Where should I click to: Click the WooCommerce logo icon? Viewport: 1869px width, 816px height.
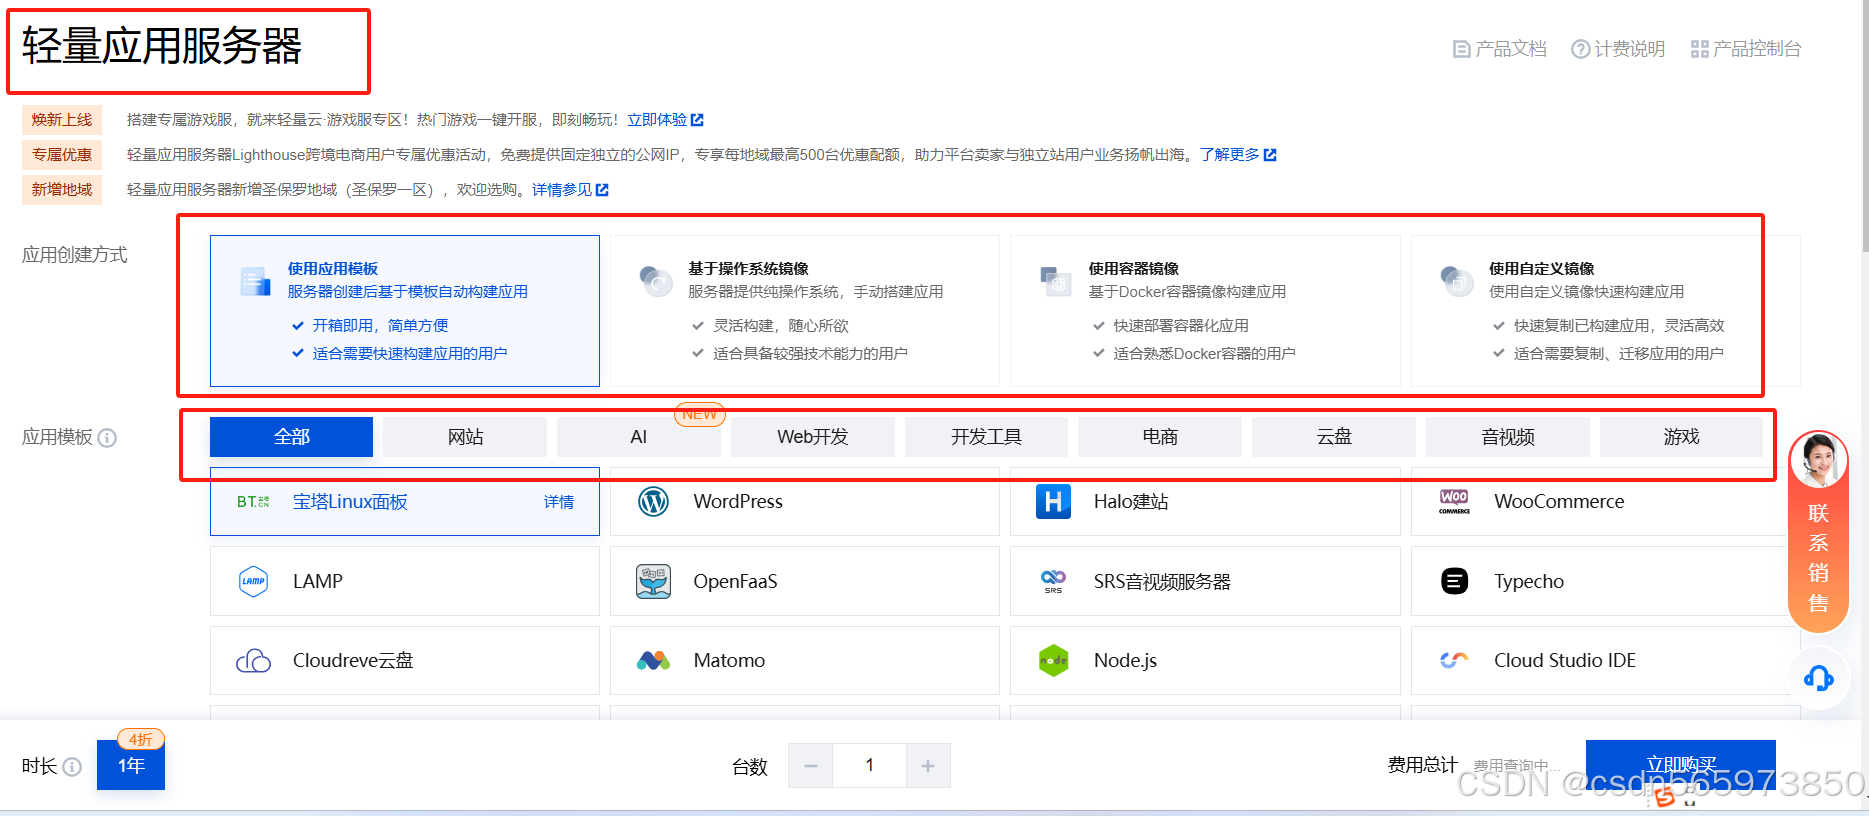click(x=1454, y=501)
